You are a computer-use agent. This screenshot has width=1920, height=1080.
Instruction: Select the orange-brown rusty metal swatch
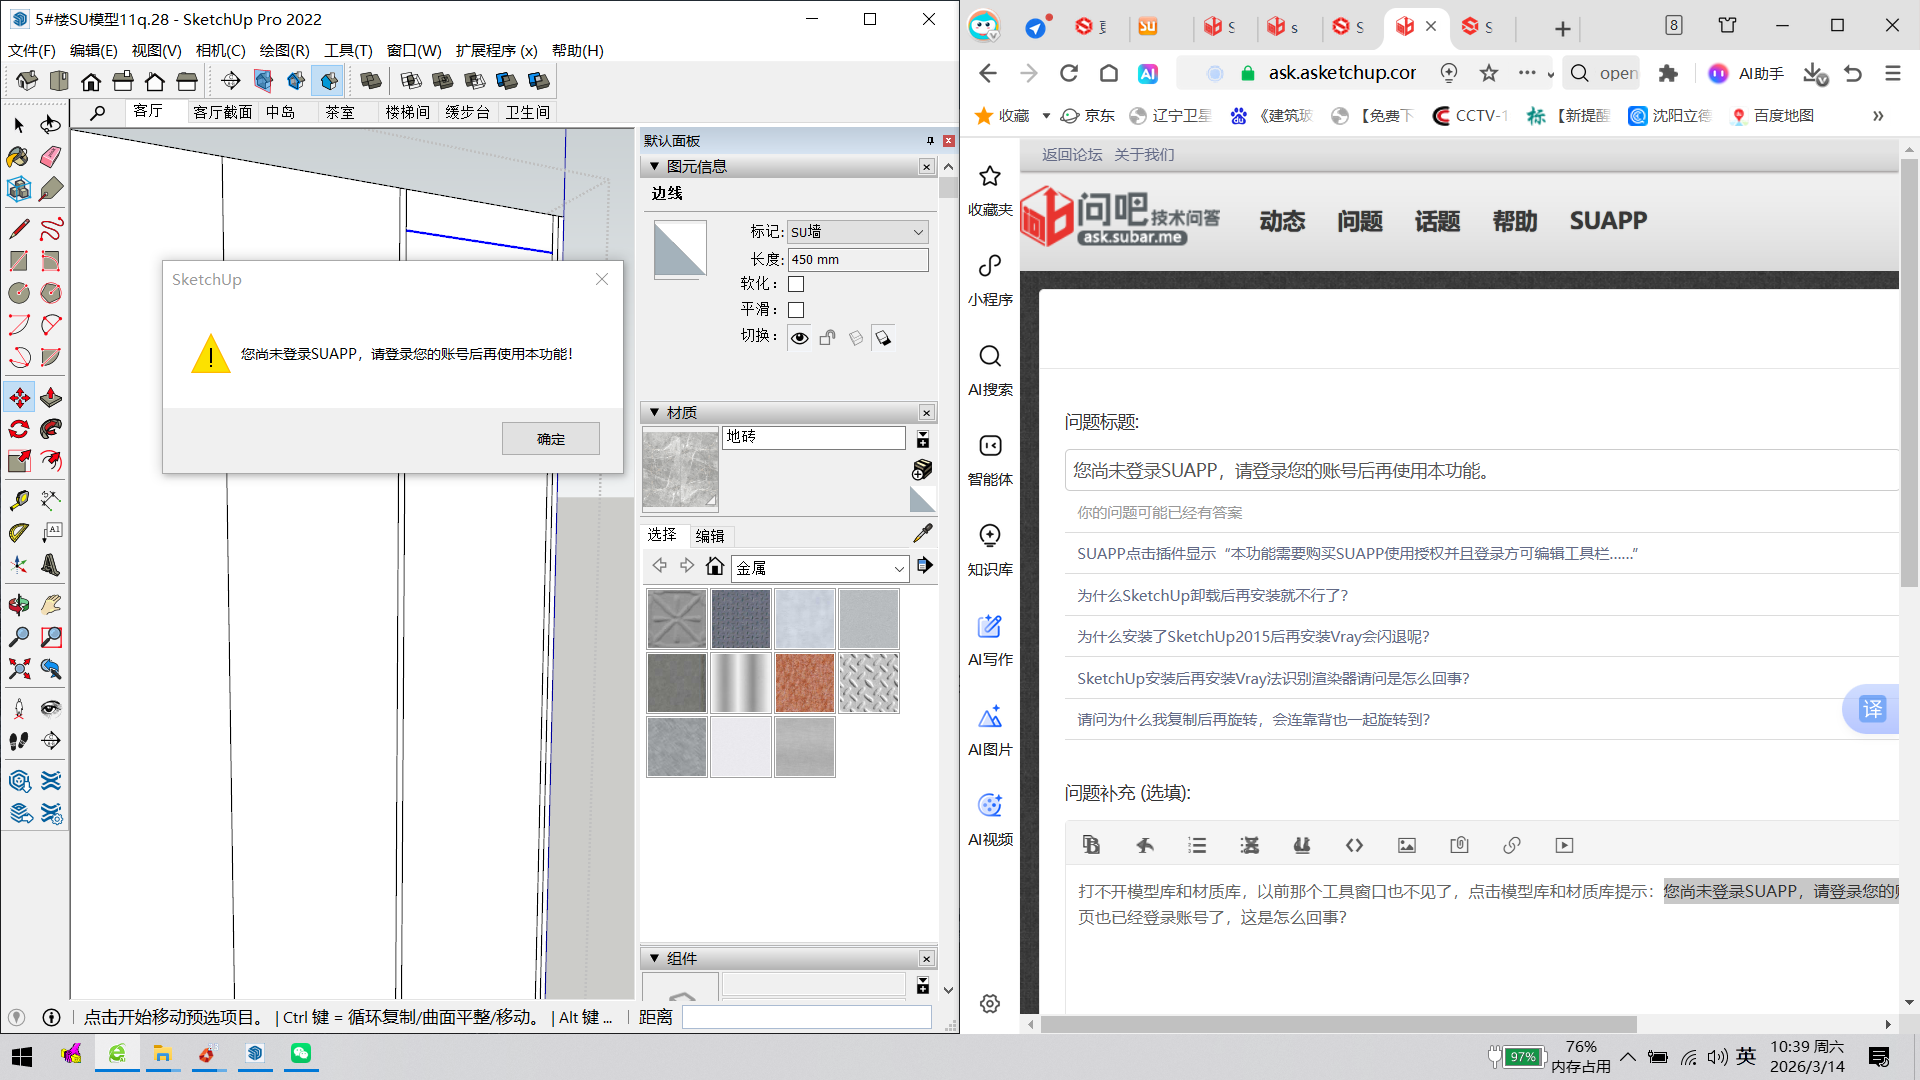pos(804,683)
